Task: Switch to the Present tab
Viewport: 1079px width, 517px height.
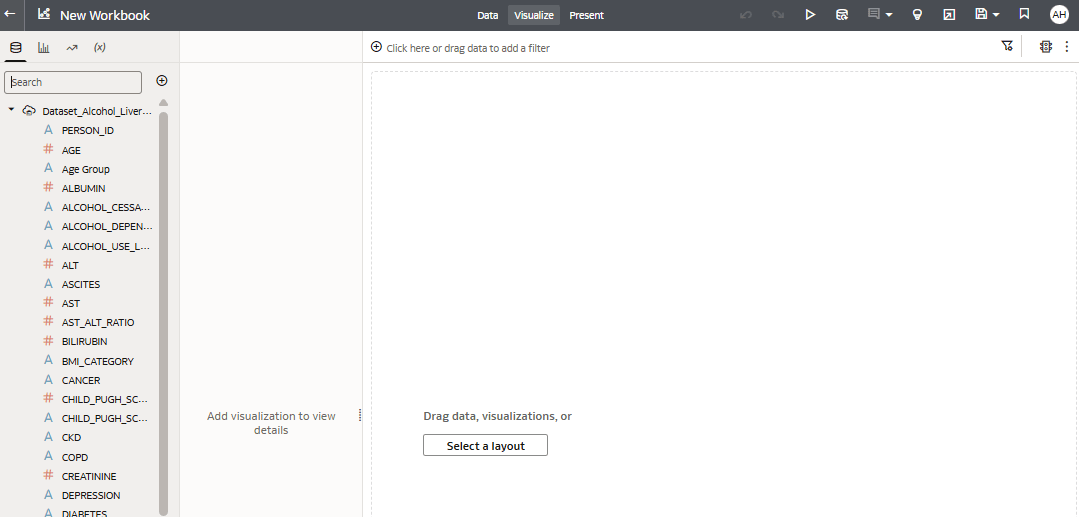Action: click(x=586, y=15)
